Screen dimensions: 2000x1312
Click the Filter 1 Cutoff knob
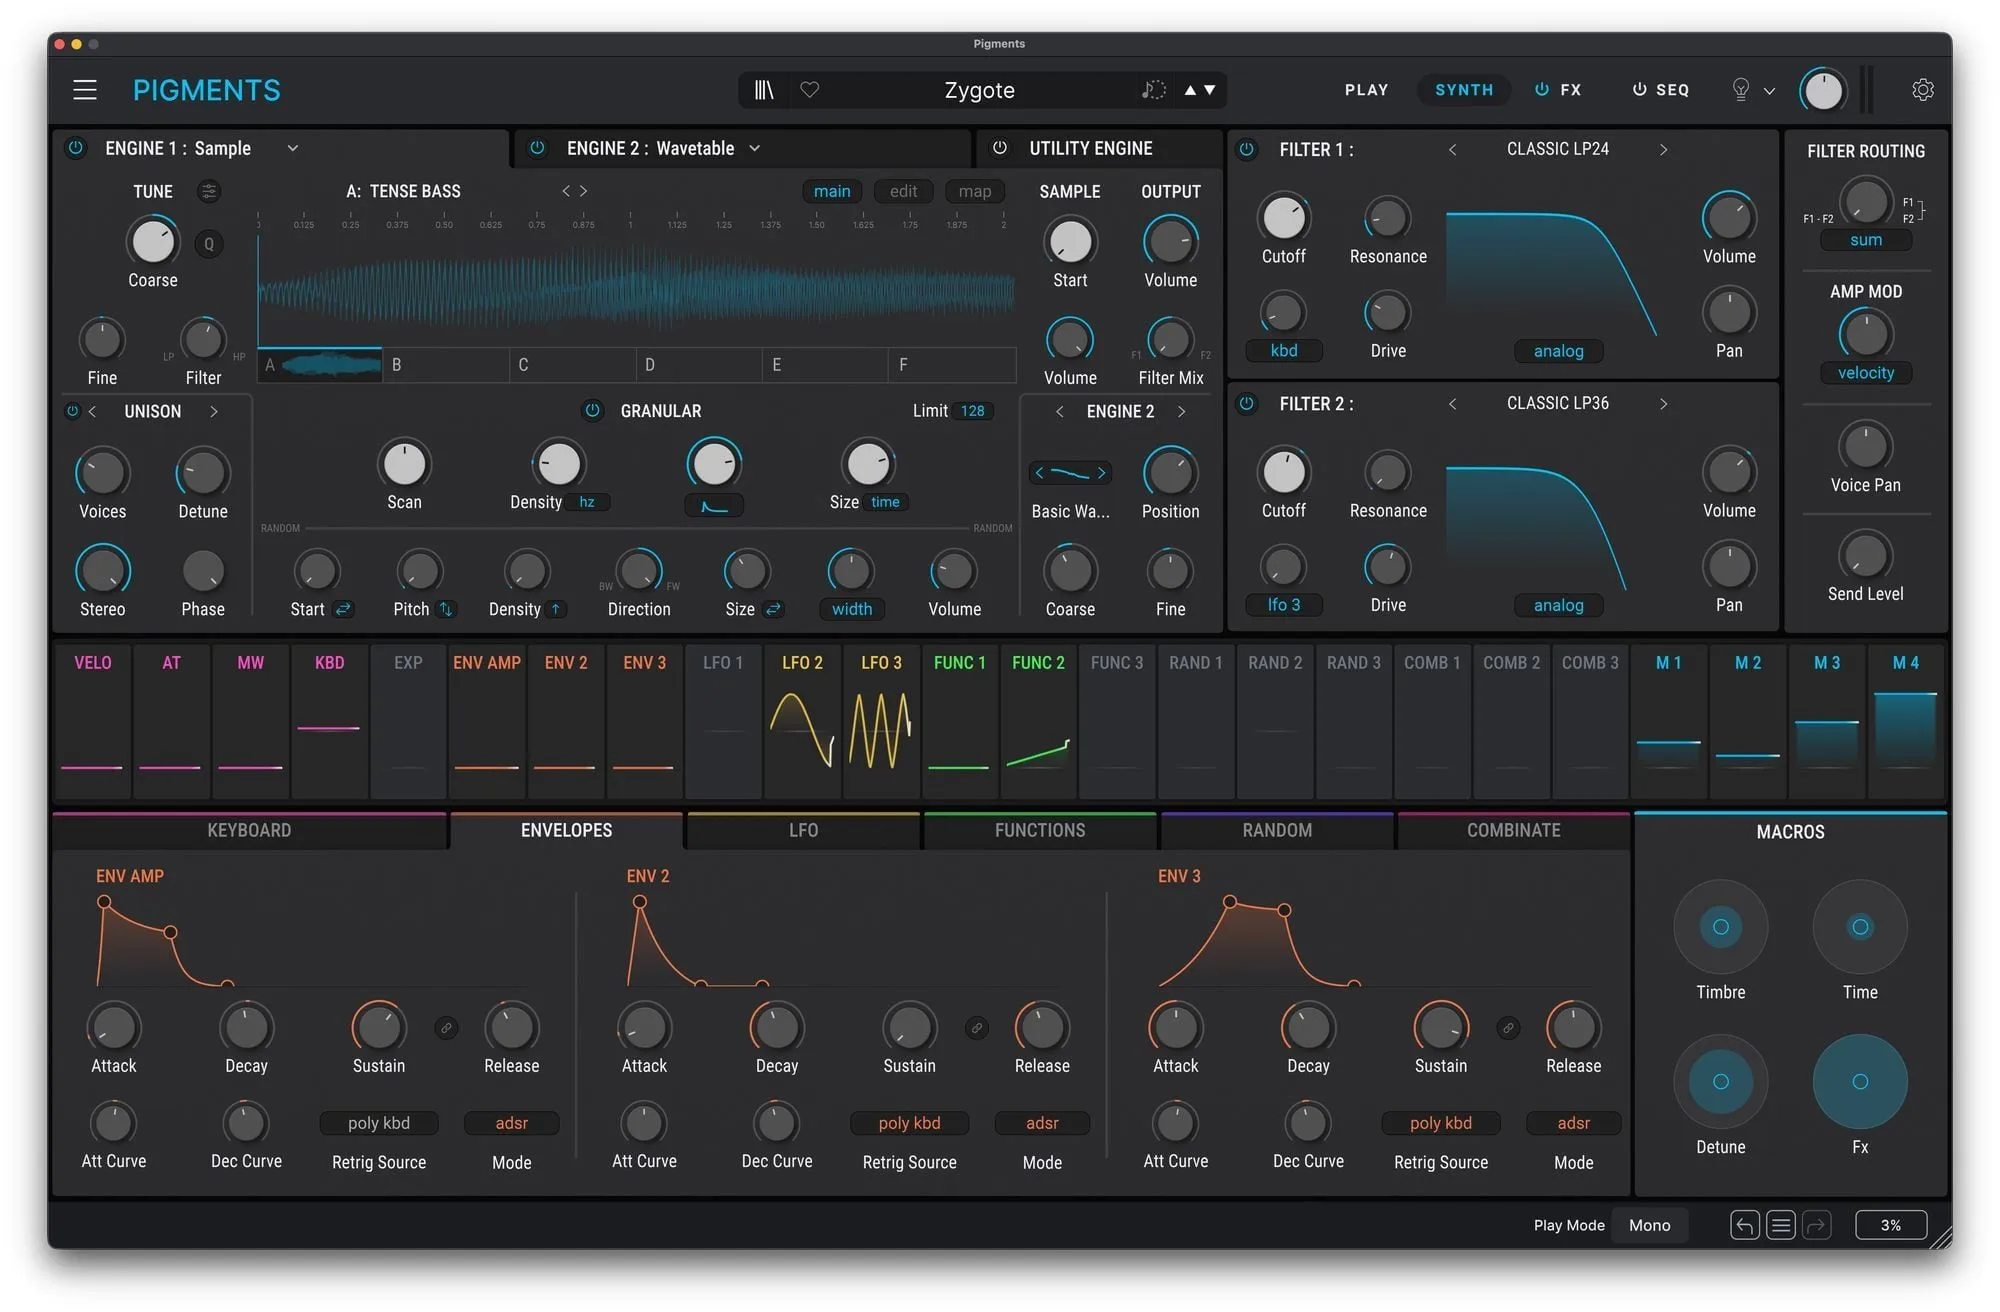click(x=1283, y=218)
